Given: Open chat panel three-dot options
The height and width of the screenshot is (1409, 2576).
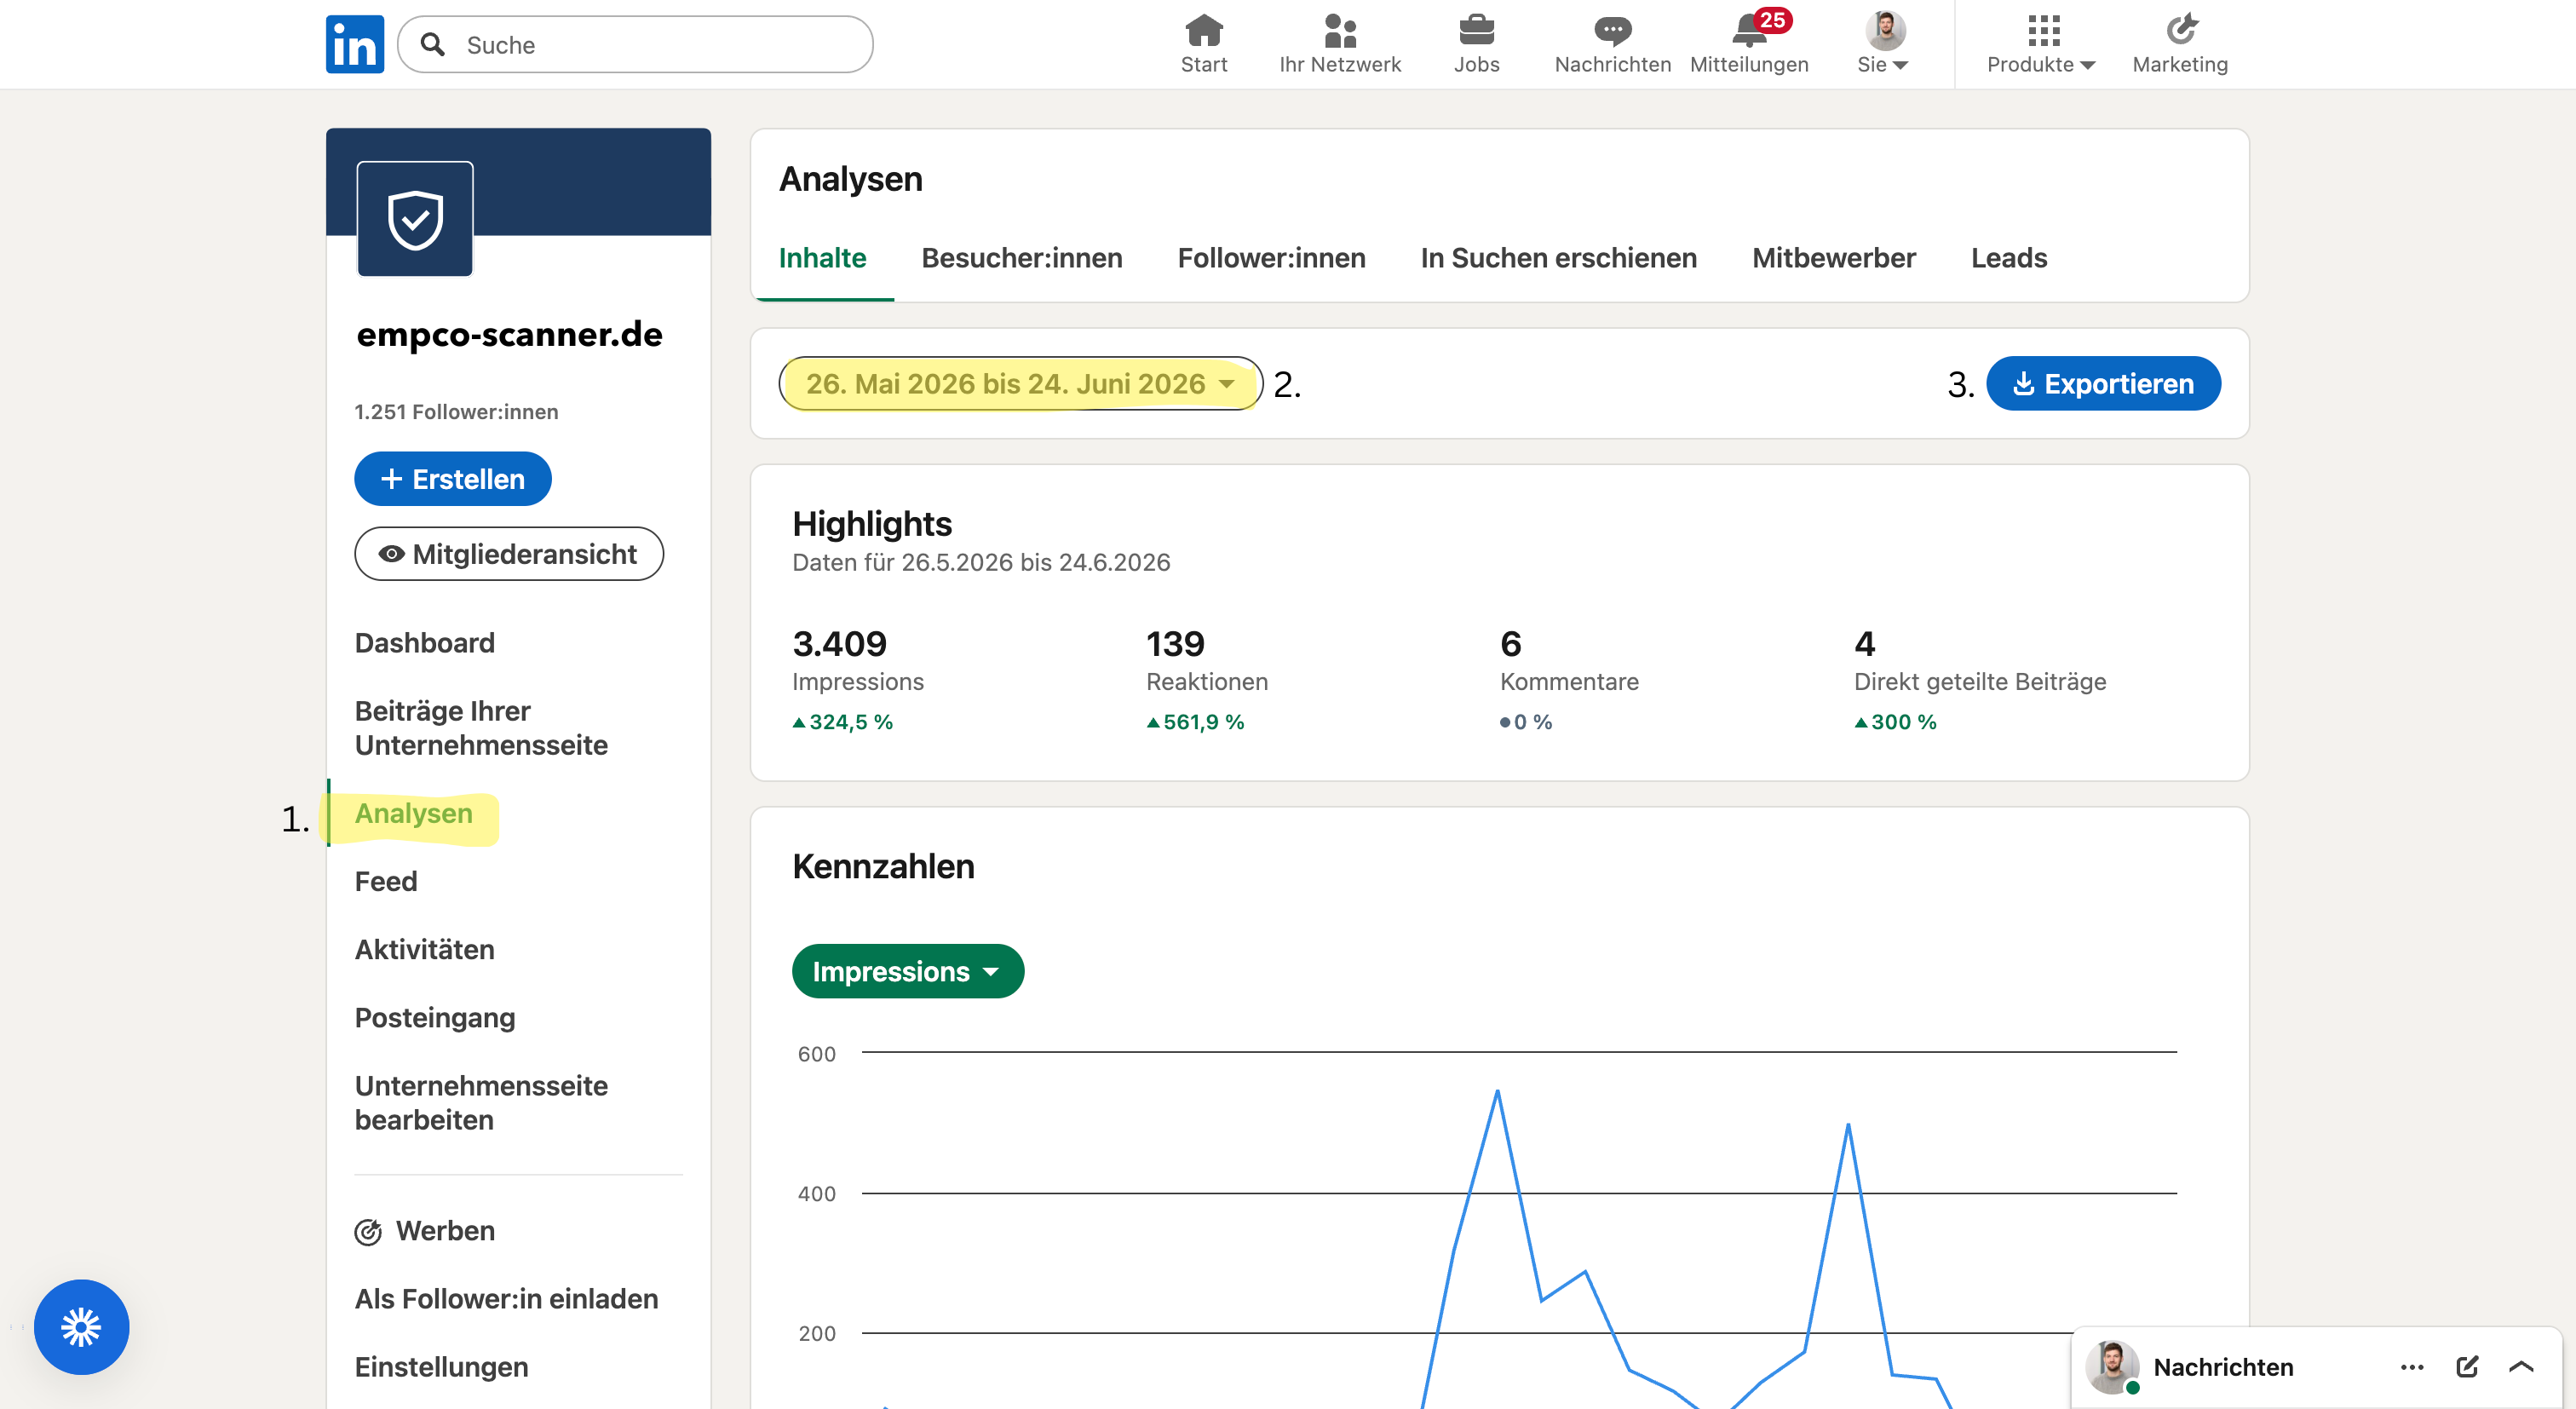Looking at the screenshot, I should click(x=2412, y=1367).
